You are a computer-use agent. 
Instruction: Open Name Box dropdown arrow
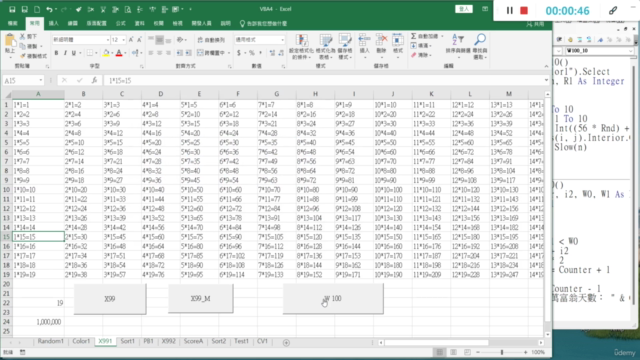pyautogui.click(x=41, y=80)
